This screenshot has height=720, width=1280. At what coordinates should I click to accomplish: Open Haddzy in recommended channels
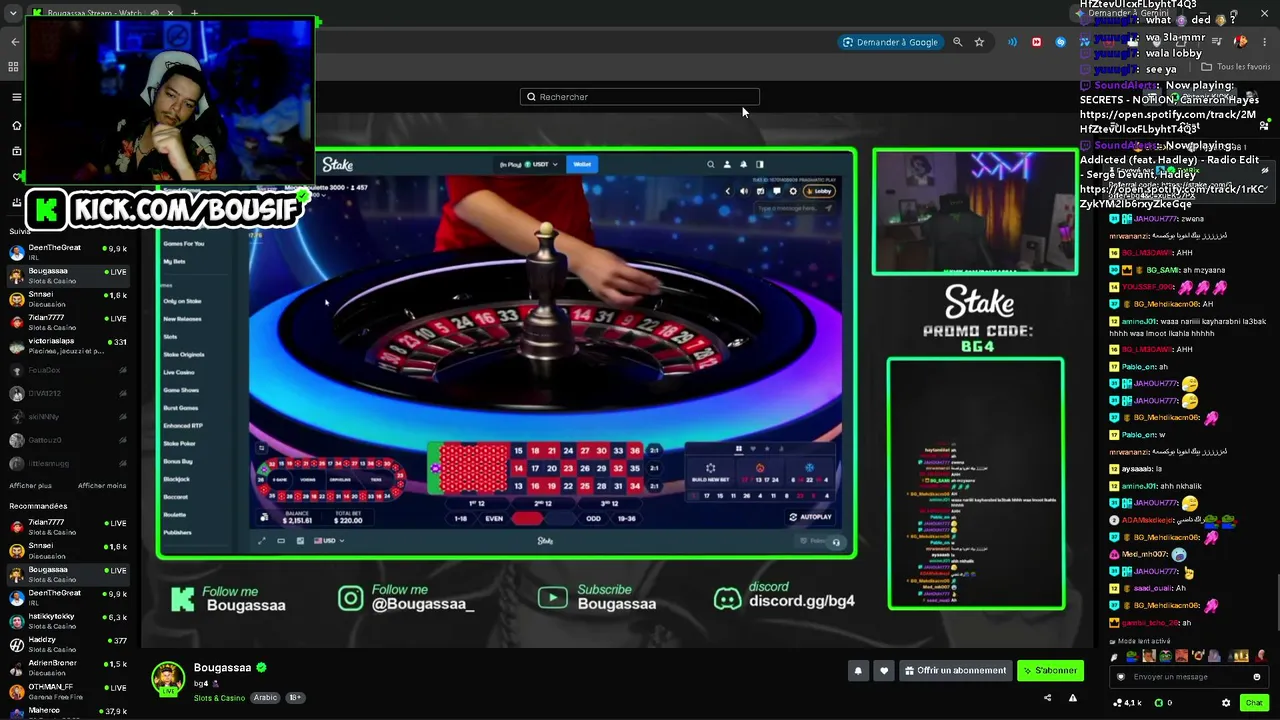(x=68, y=645)
